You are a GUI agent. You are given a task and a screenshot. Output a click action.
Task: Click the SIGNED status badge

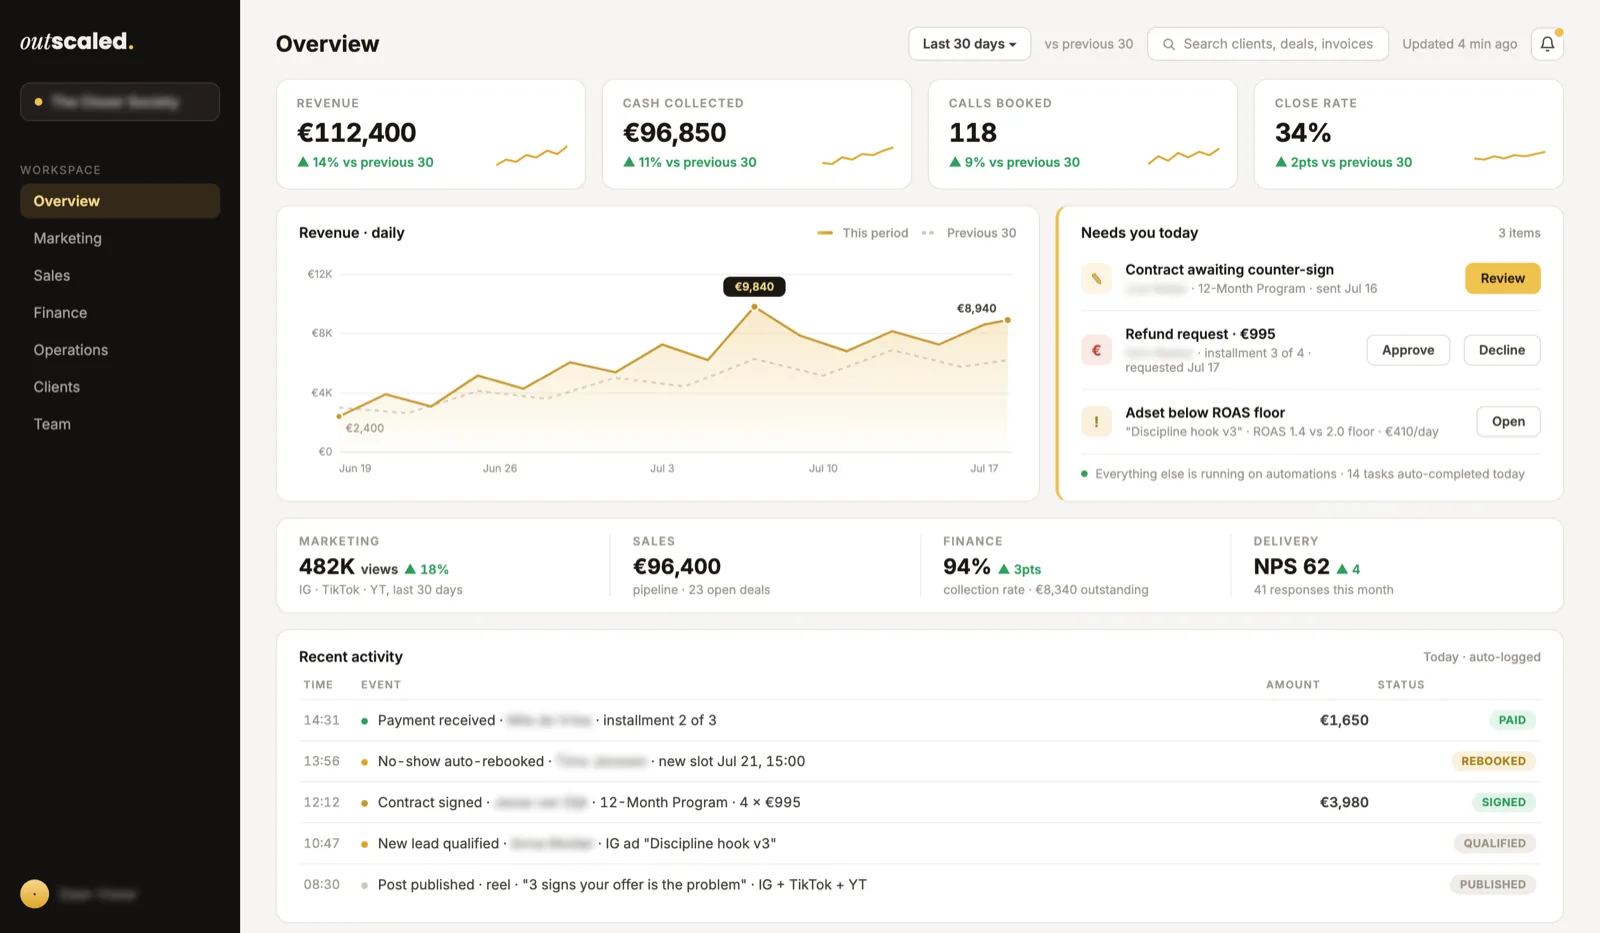tap(1503, 802)
